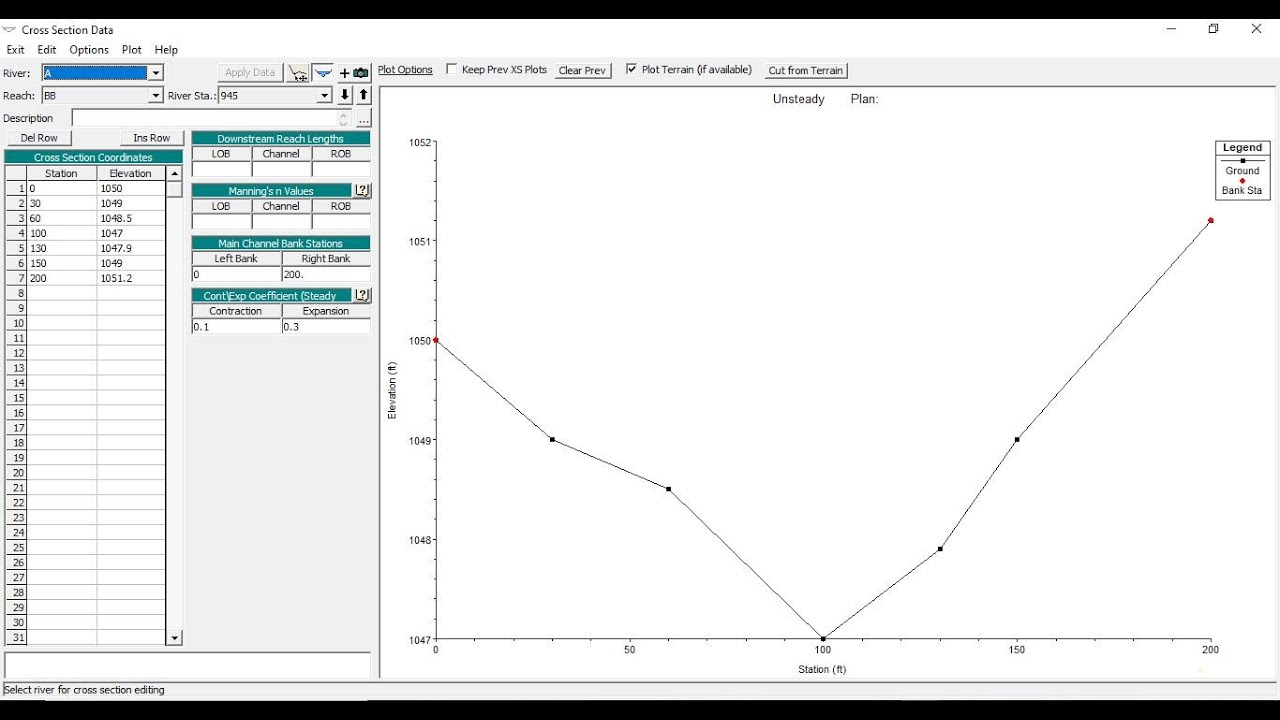Click the coordinates table scroll down arrow
The width and height of the screenshot is (1280, 720).
tap(175, 638)
